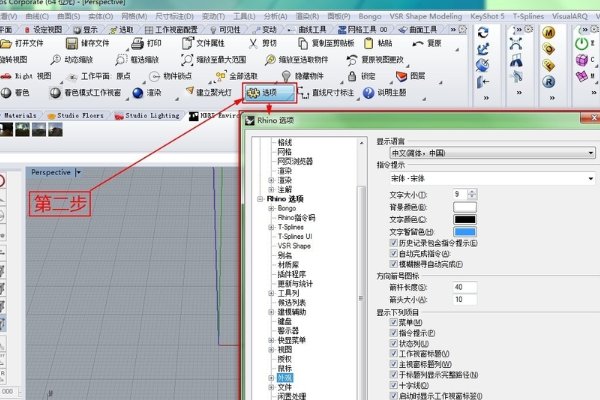Click the Undo arrow icon
The width and height of the screenshot is (600, 400).
pos(418,43)
